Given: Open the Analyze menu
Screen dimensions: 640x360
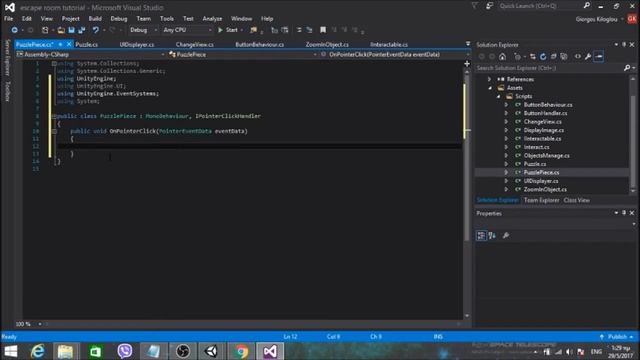Looking at the screenshot, I should coord(212,18).
